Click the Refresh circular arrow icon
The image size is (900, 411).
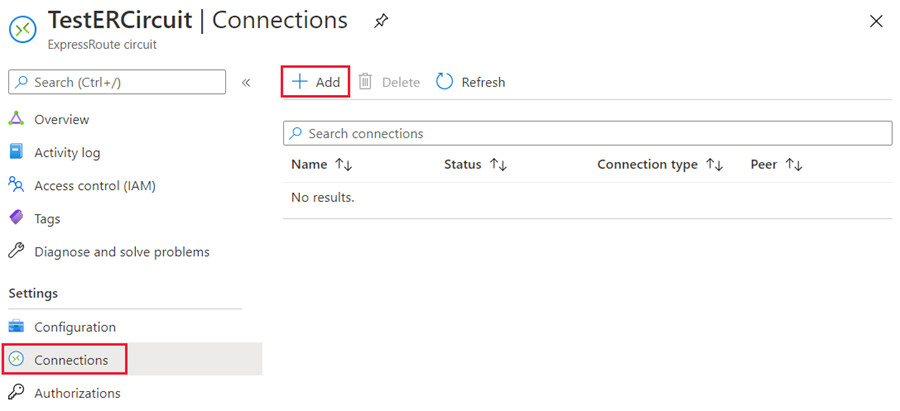[x=445, y=82]
